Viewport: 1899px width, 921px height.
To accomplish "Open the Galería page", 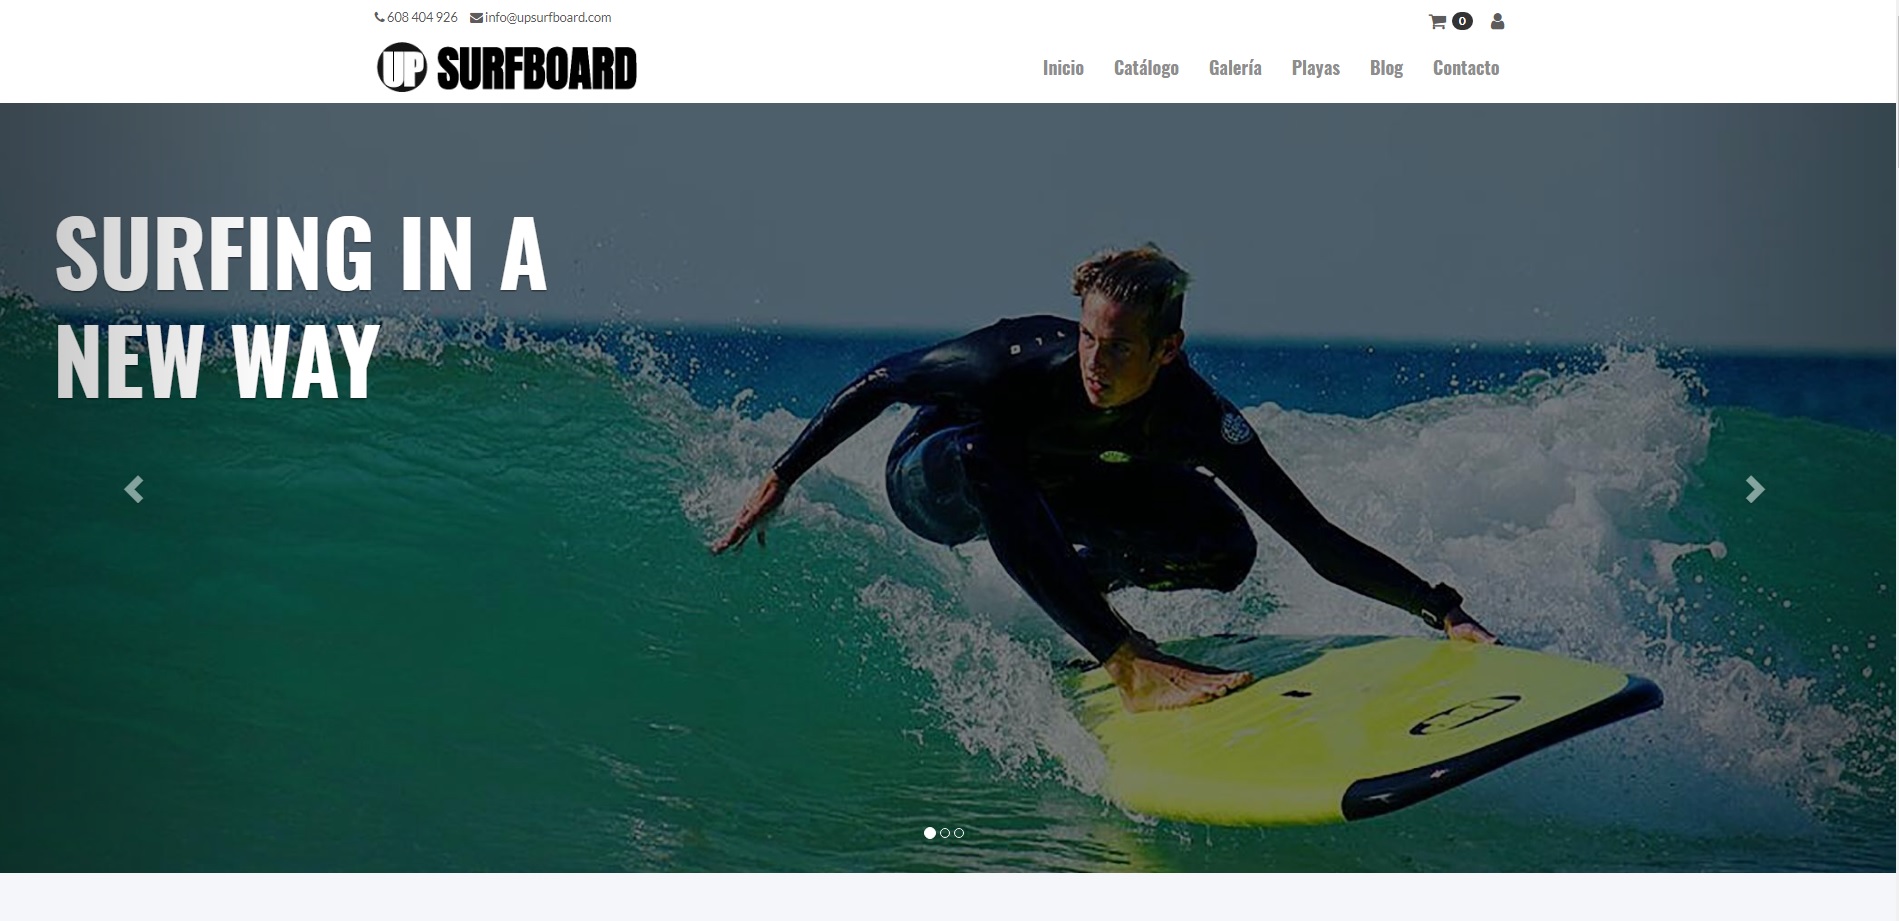I will 1235,68.
